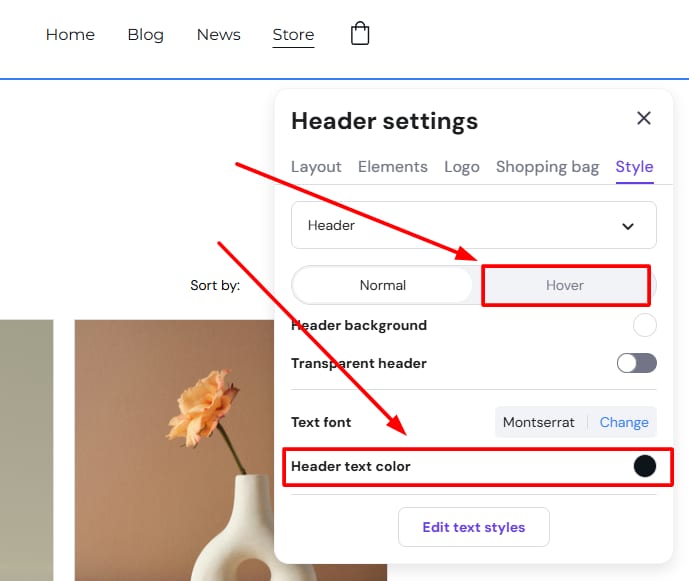Open the Shopping bag tab
This screenshot has height=581, width=689.
point(547,167)
